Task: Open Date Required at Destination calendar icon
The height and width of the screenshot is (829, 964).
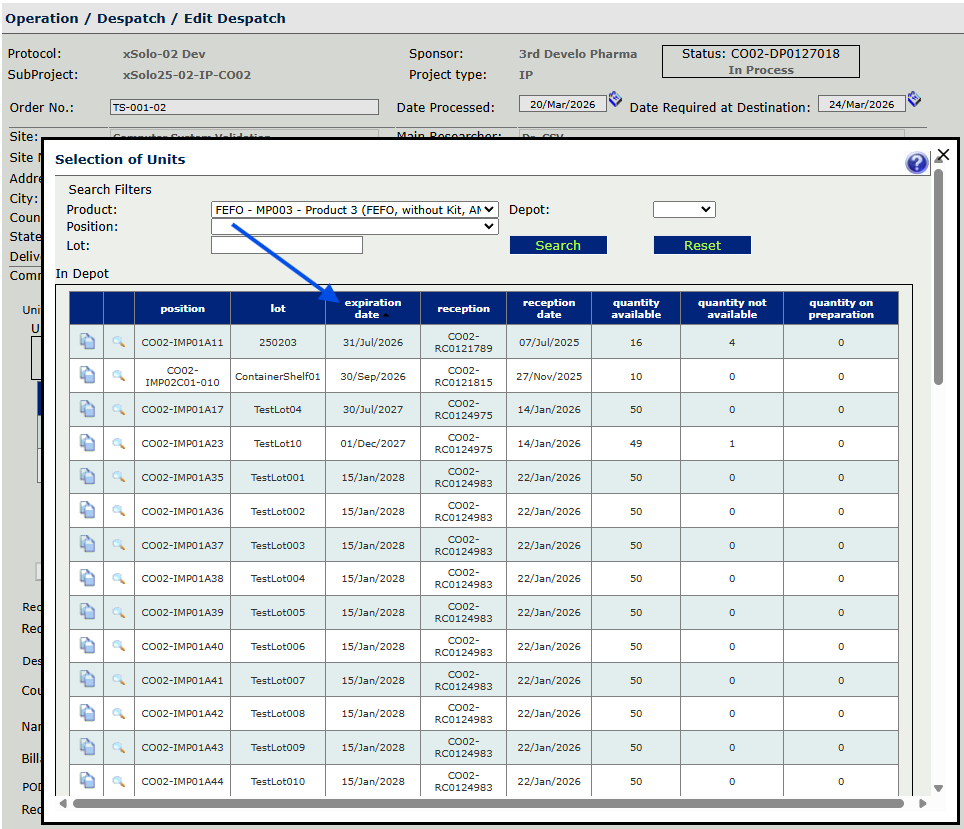Action: [x=914, y=100]
